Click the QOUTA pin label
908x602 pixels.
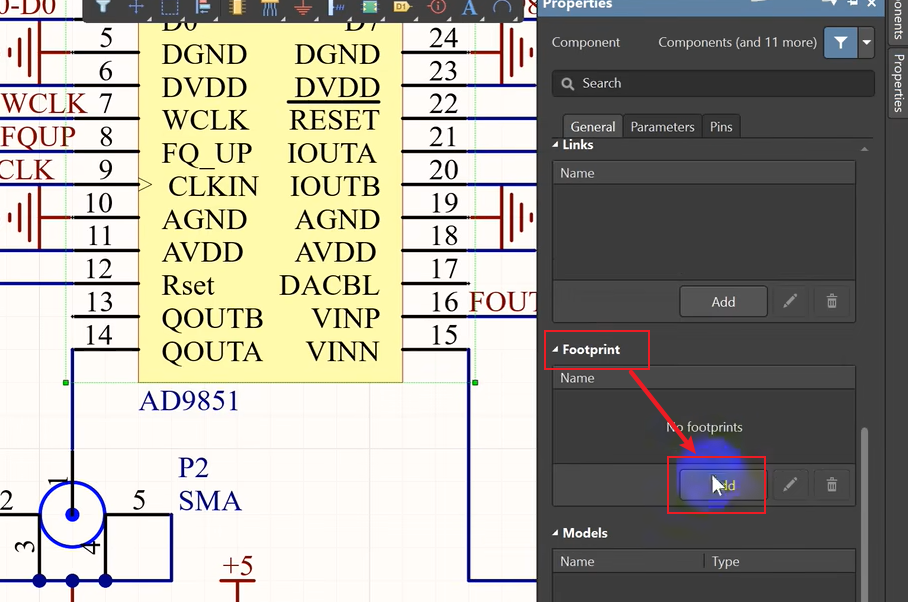coord(212,352)
